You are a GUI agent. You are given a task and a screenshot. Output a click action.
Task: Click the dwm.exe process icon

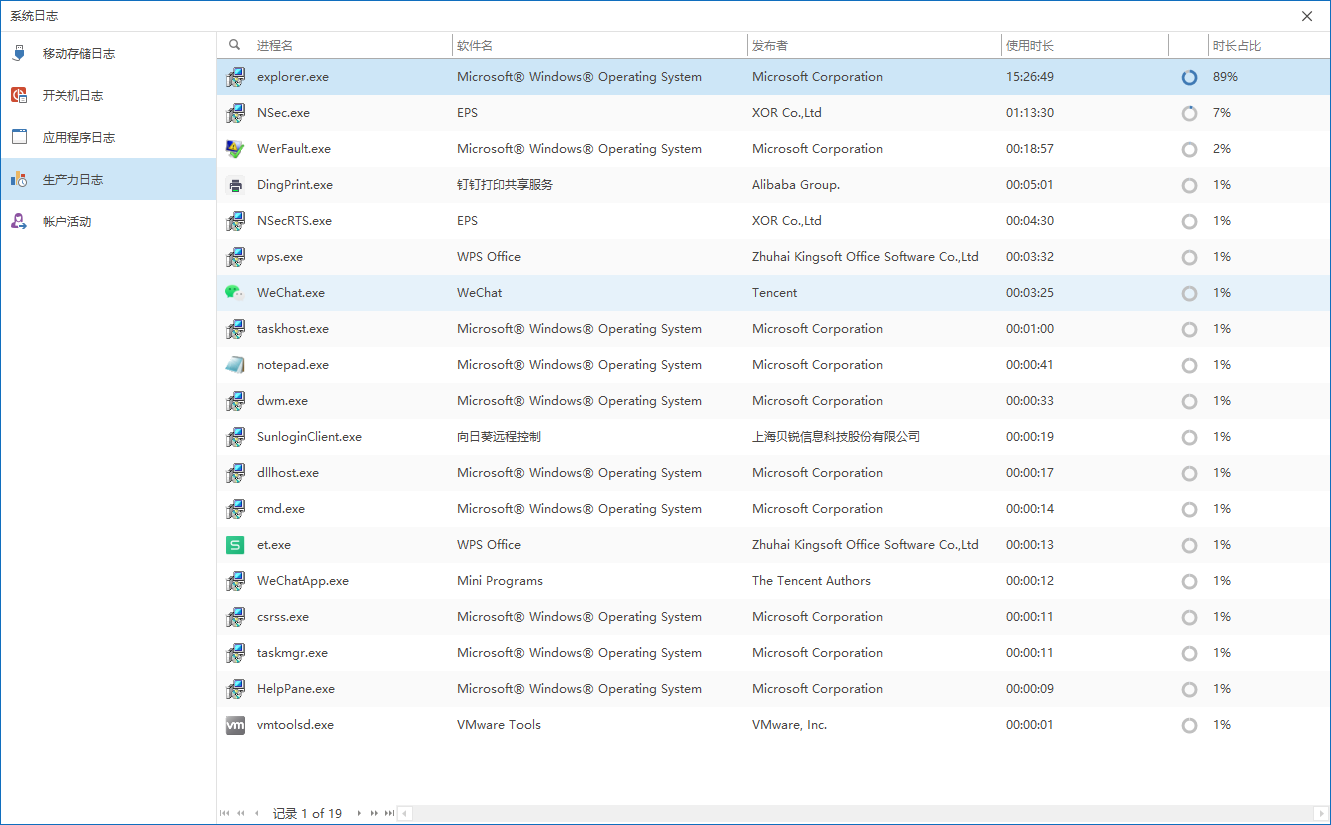(x=235, y=401)
